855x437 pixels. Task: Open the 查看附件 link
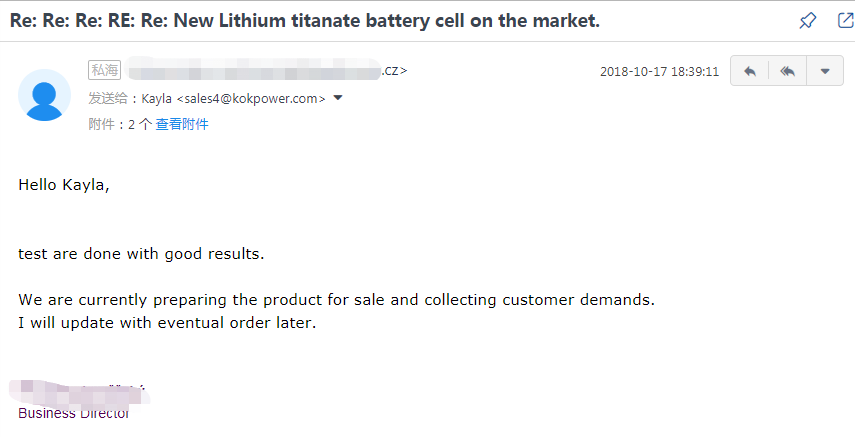point(182,124)
